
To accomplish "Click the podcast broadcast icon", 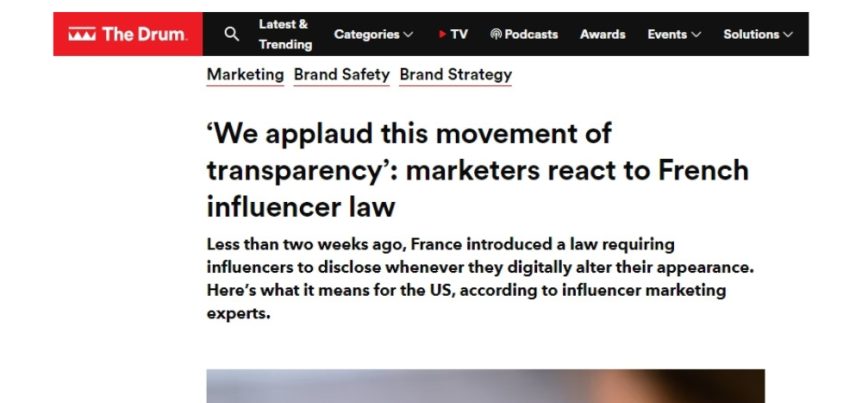I will 496,34.
